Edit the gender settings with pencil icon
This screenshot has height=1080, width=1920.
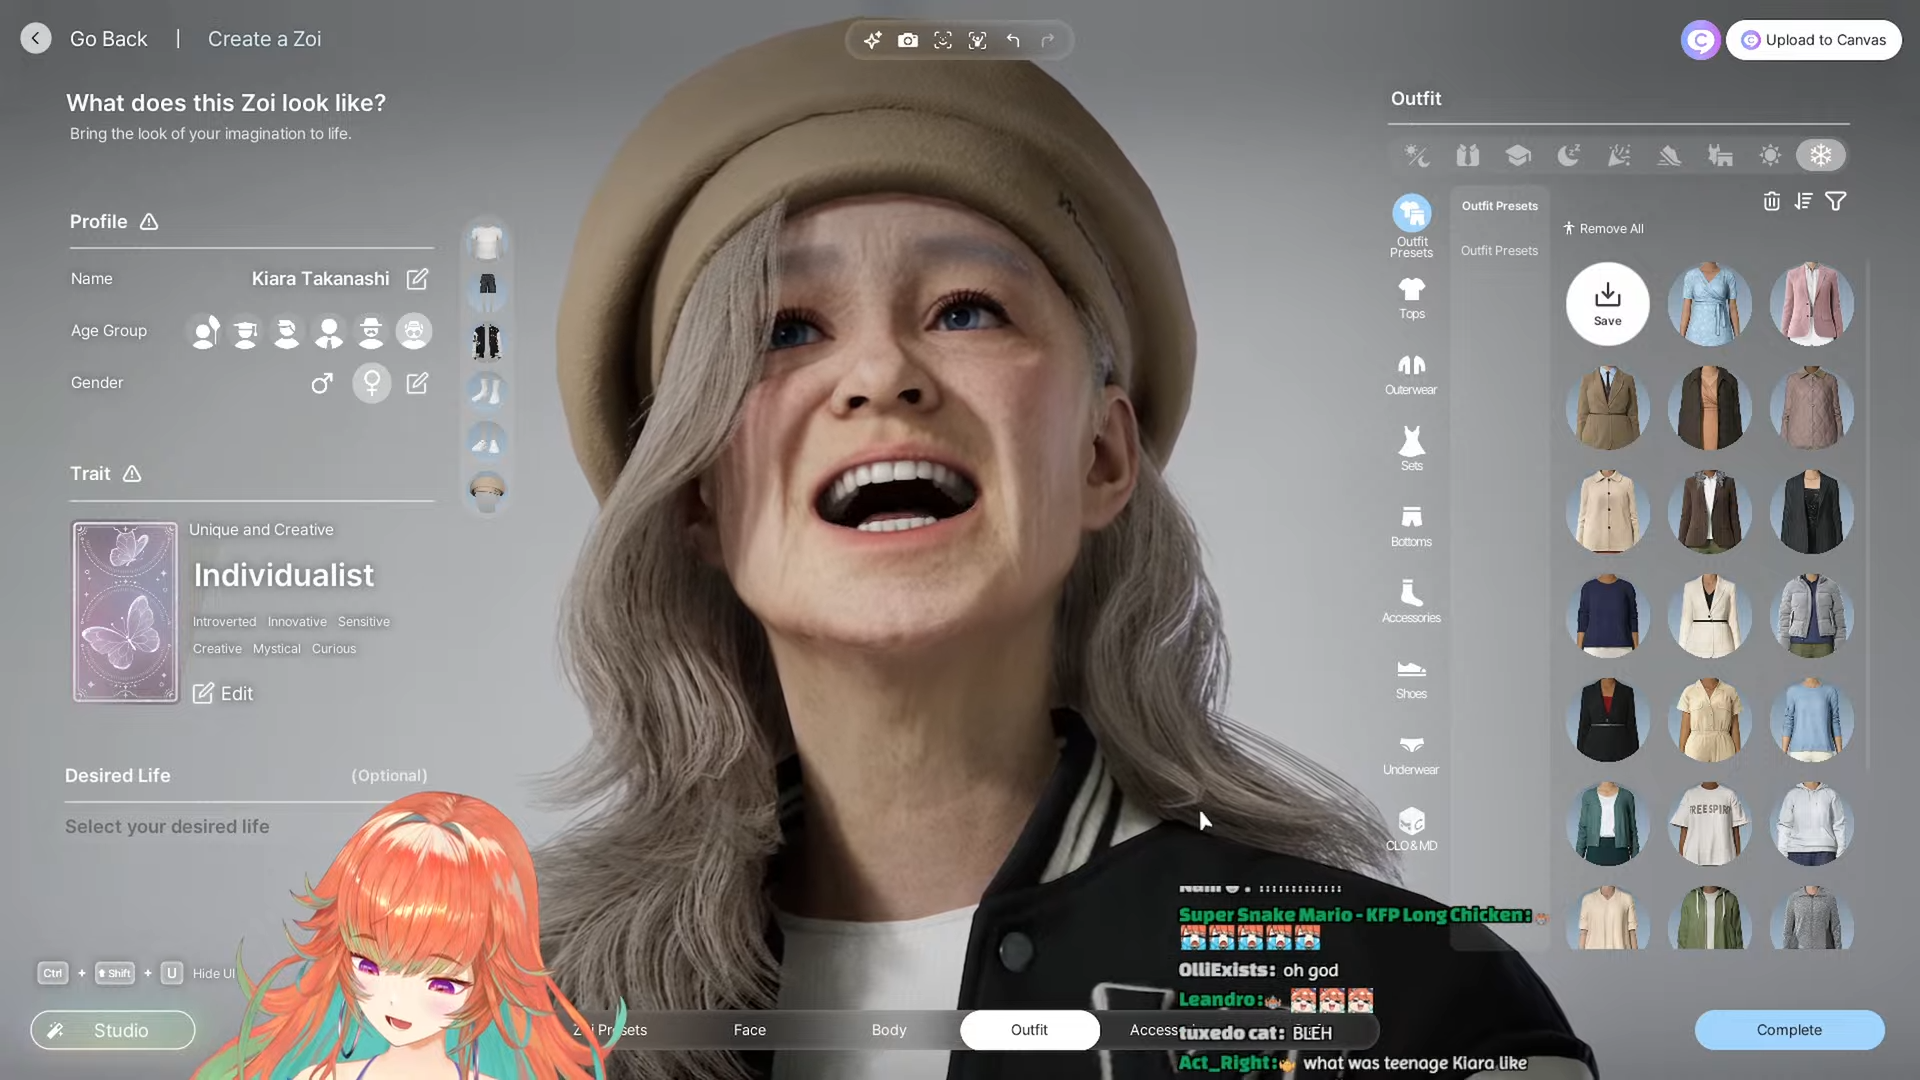point(417,383)
